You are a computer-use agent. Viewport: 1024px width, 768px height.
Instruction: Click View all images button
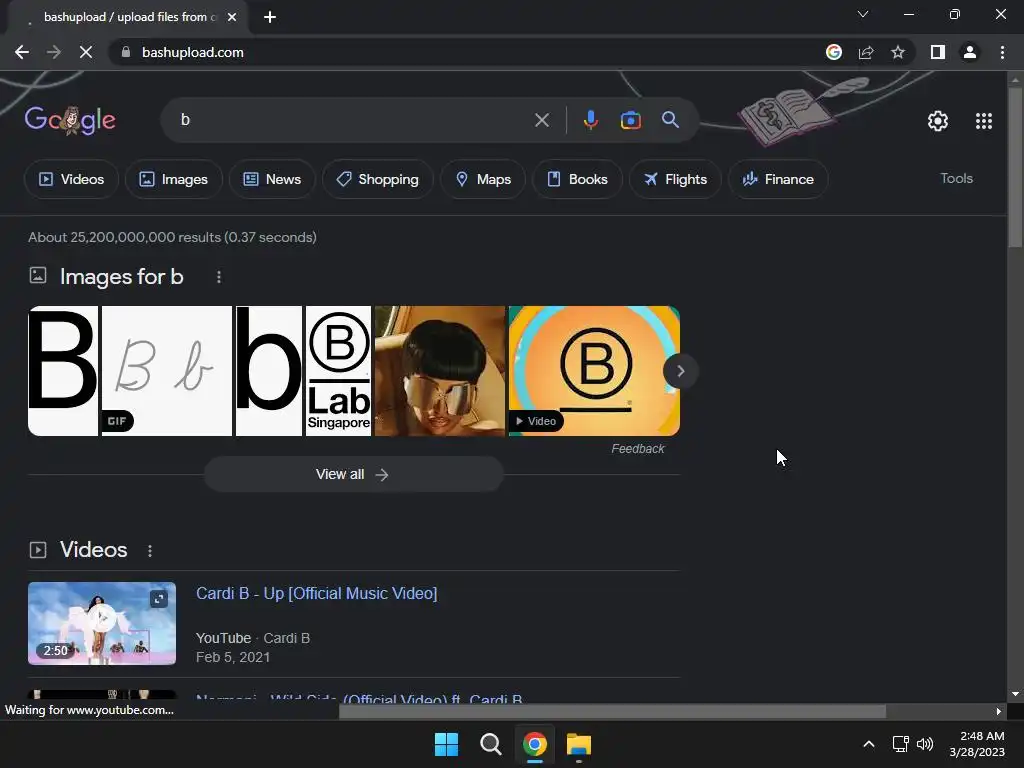tap(353, 474)
